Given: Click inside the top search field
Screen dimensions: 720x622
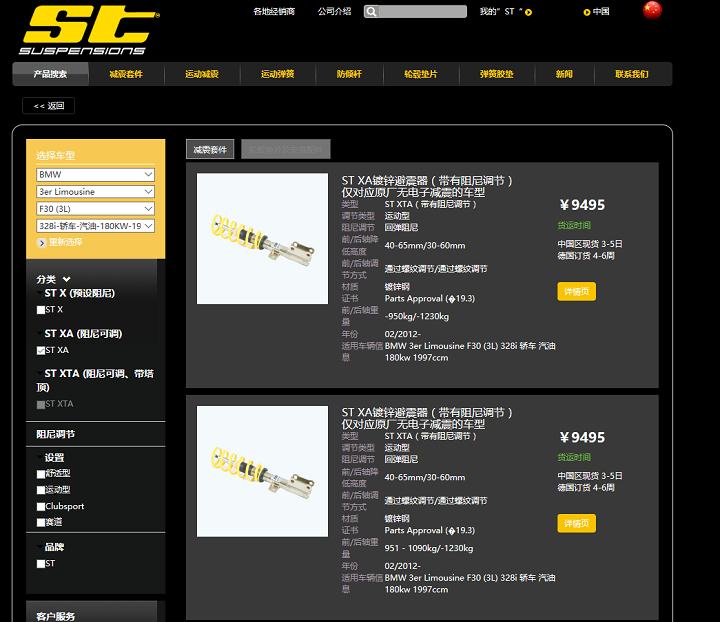Looking at the screenshot, I should point(422,11).
